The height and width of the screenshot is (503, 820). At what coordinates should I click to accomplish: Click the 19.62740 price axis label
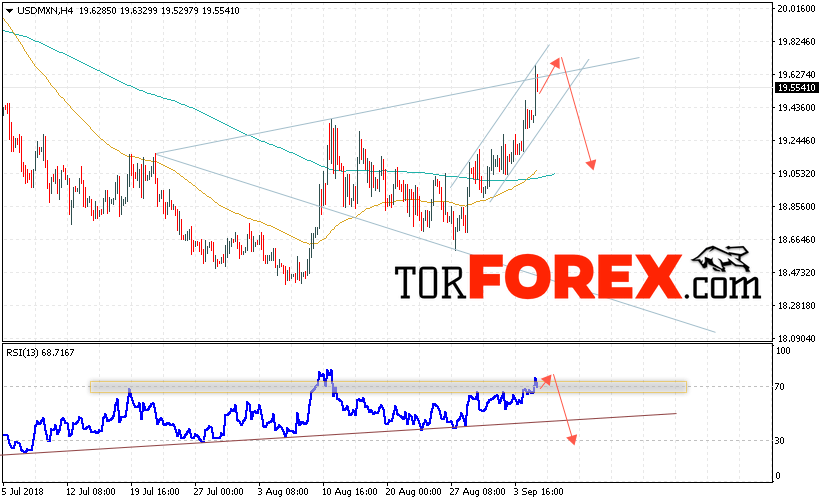(x=796, y=75)
